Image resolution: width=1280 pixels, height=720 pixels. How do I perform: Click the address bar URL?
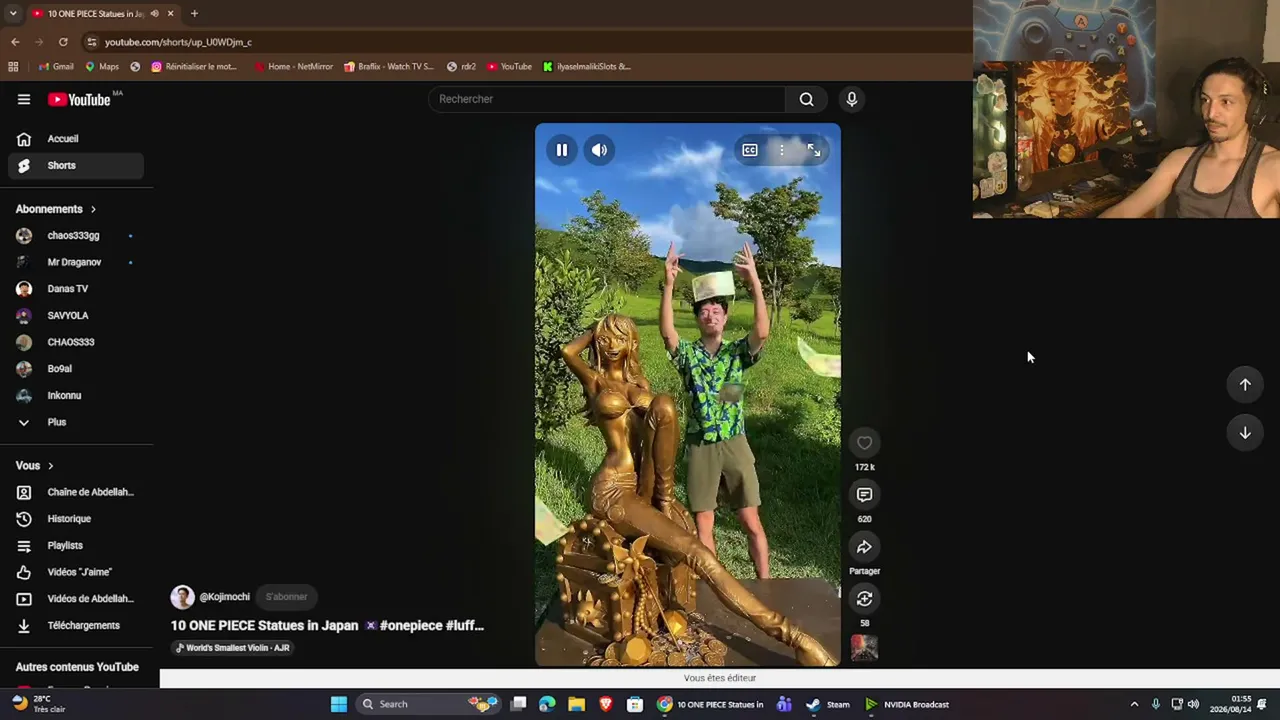178,42
